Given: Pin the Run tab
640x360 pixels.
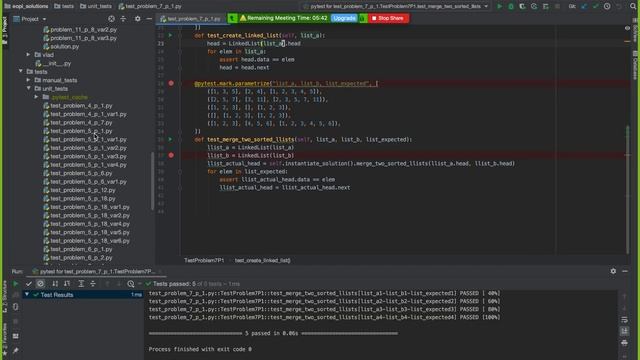Looking at the screenshot, I should 16,350.
